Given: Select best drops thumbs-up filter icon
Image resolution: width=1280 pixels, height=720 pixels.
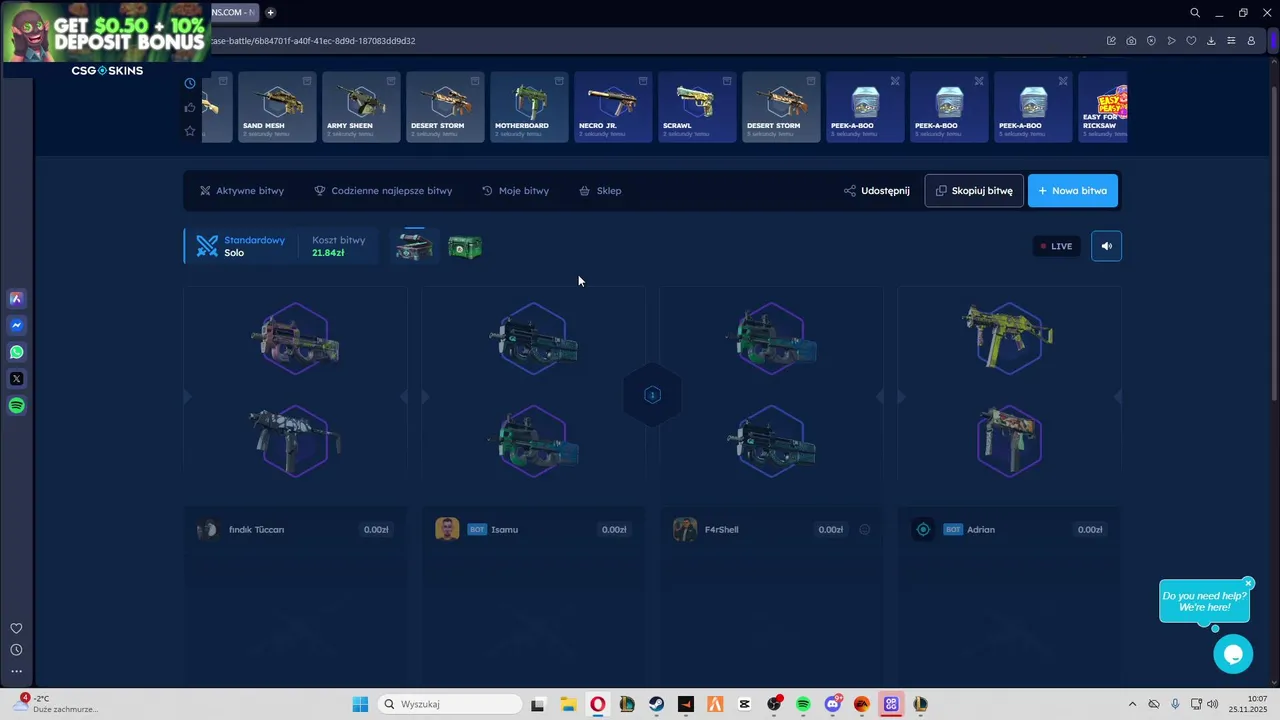Looking at the screenshot, I should [190, 107].
